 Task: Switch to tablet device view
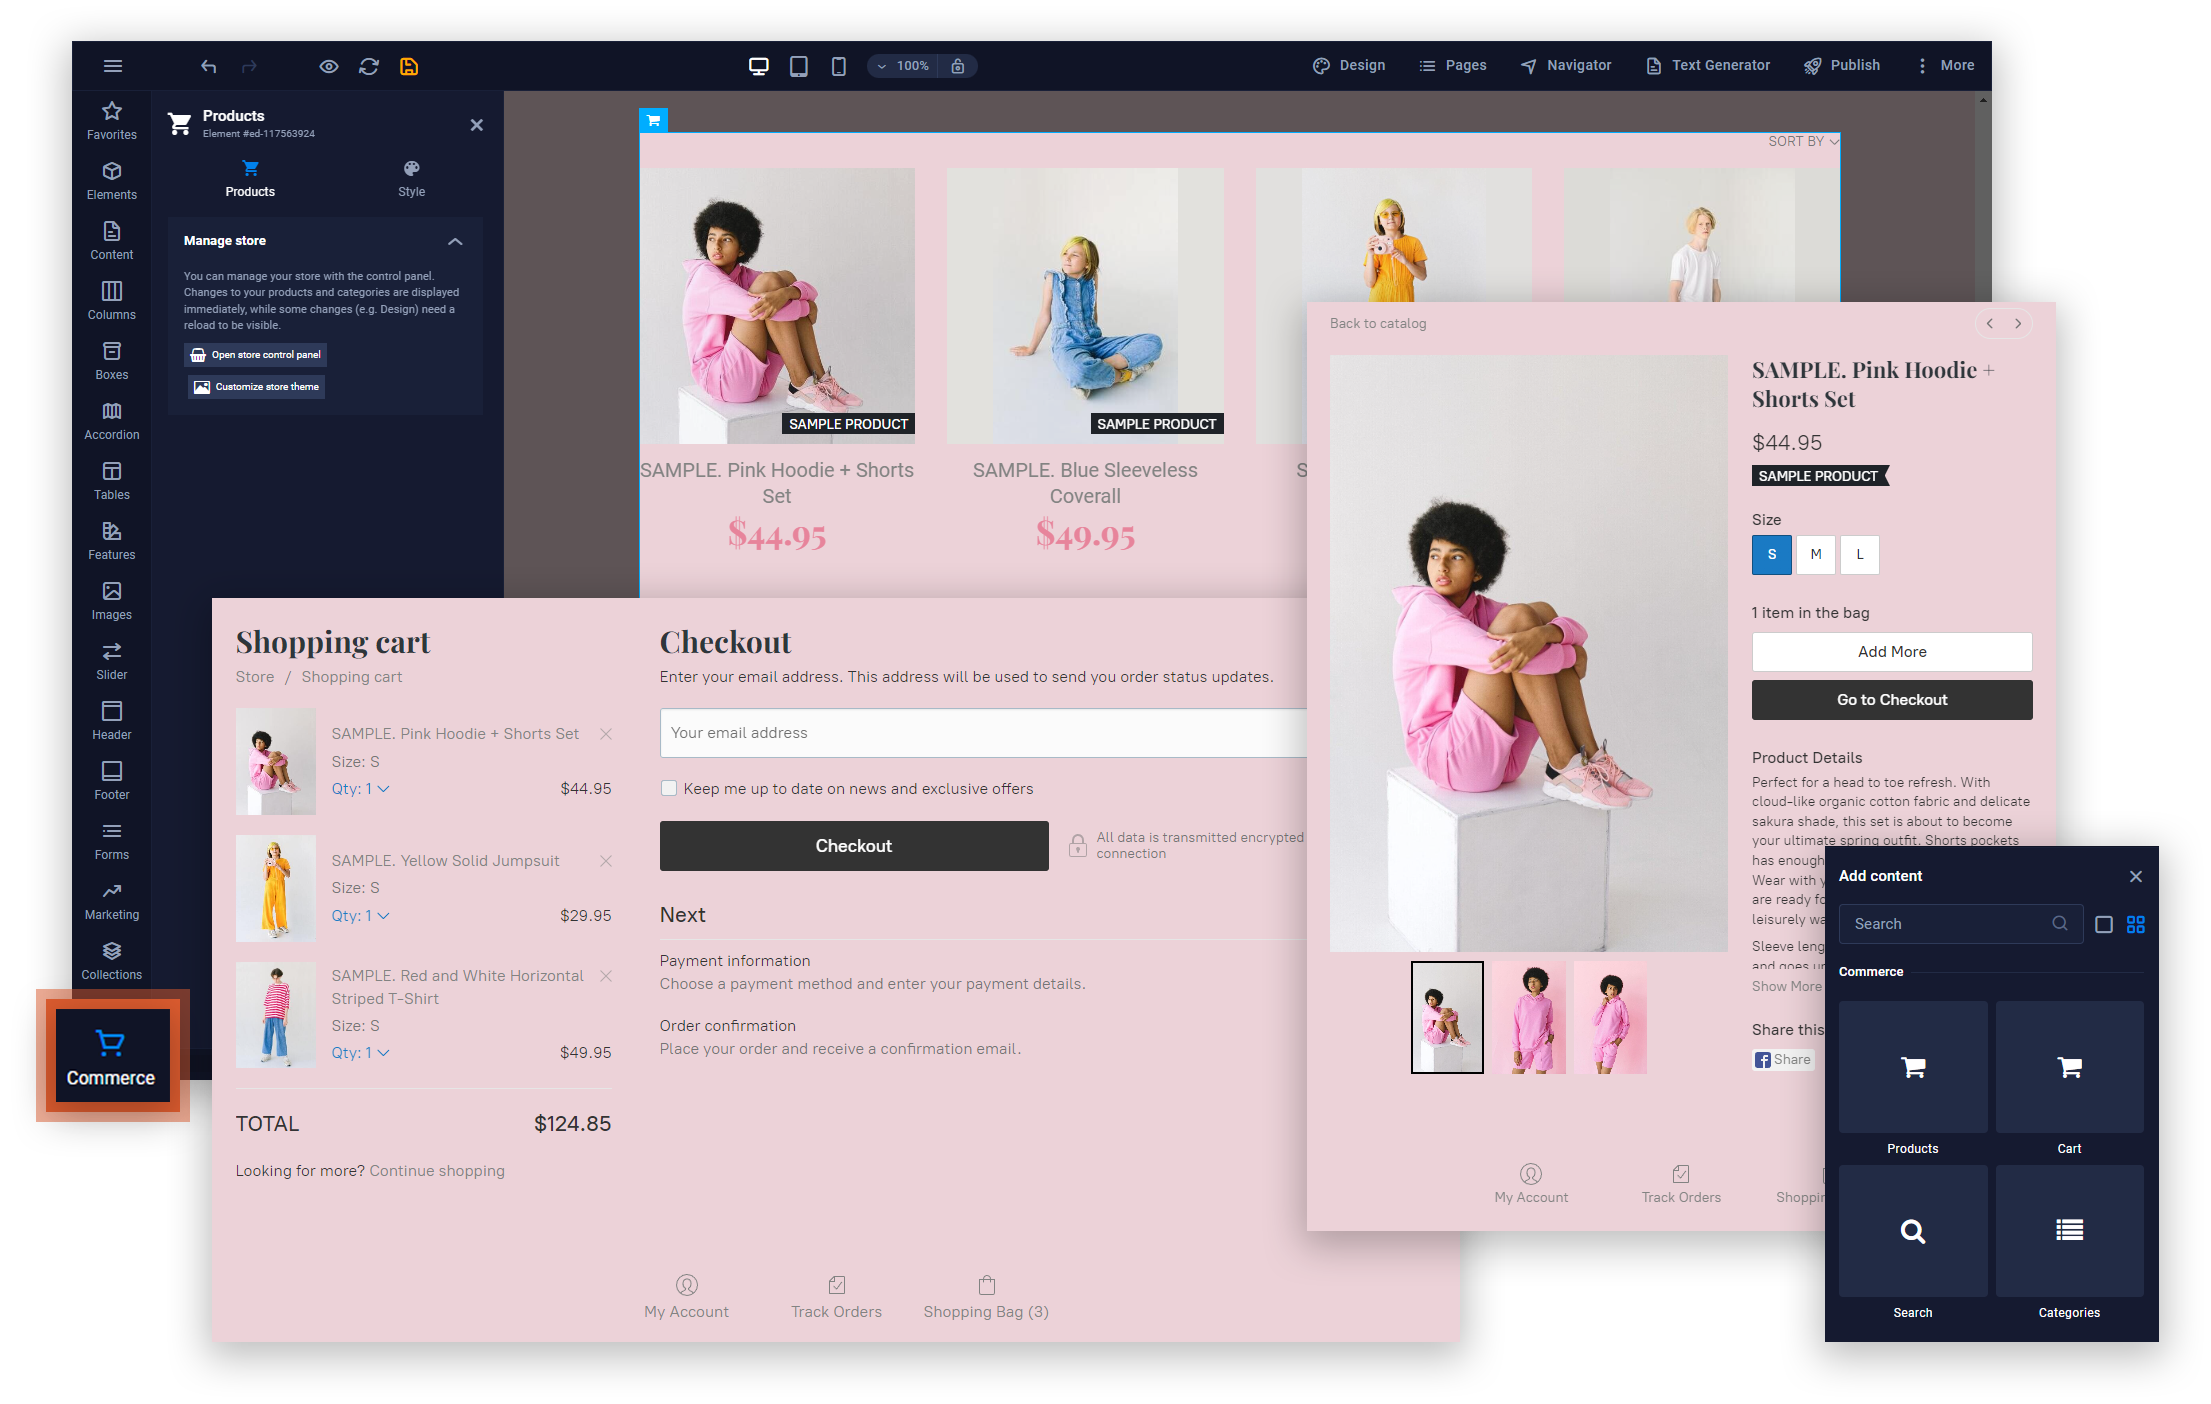tap(798, 66)
